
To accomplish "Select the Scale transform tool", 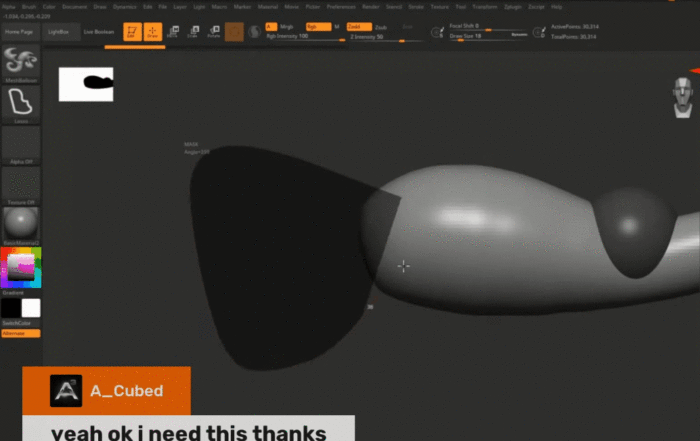I will pos(192,32).
